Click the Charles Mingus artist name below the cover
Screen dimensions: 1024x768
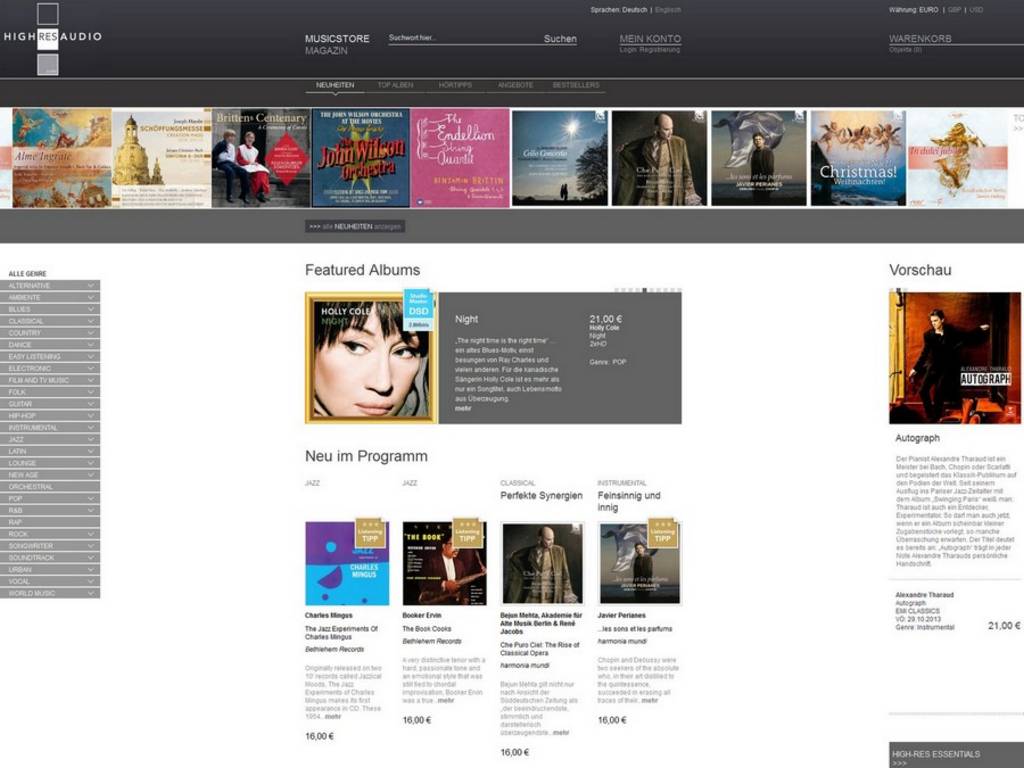coord(328,615)
